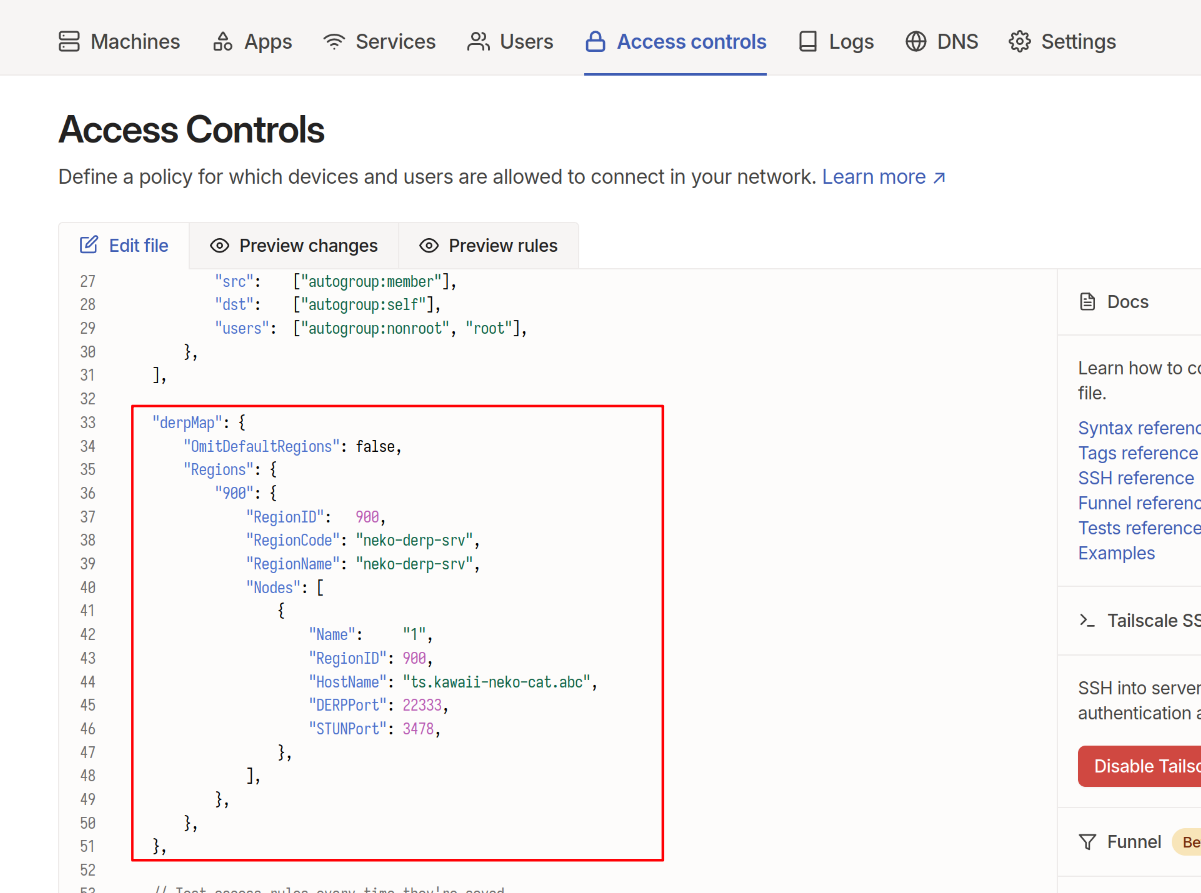Click the Docs document icon
This screenshot has height=893, width=1201.
[x=1087, y=302]
